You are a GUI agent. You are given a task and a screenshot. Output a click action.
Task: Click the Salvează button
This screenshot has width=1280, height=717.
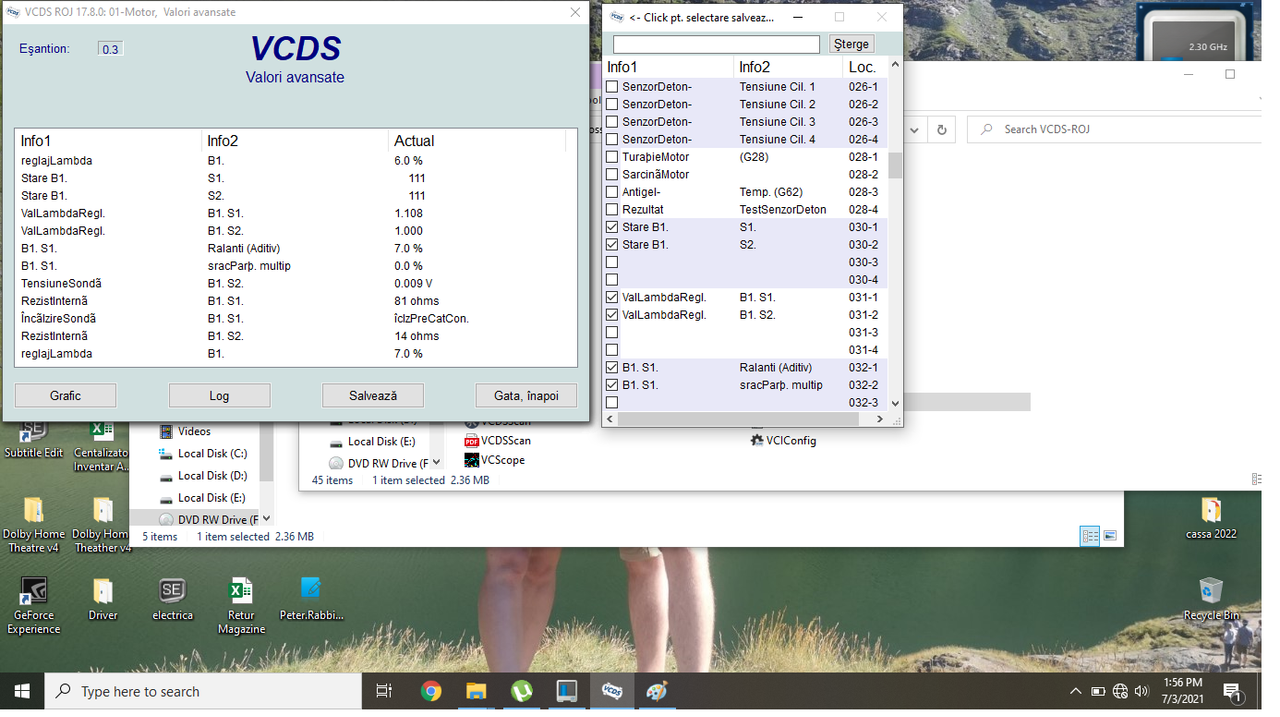click(373, 396)
